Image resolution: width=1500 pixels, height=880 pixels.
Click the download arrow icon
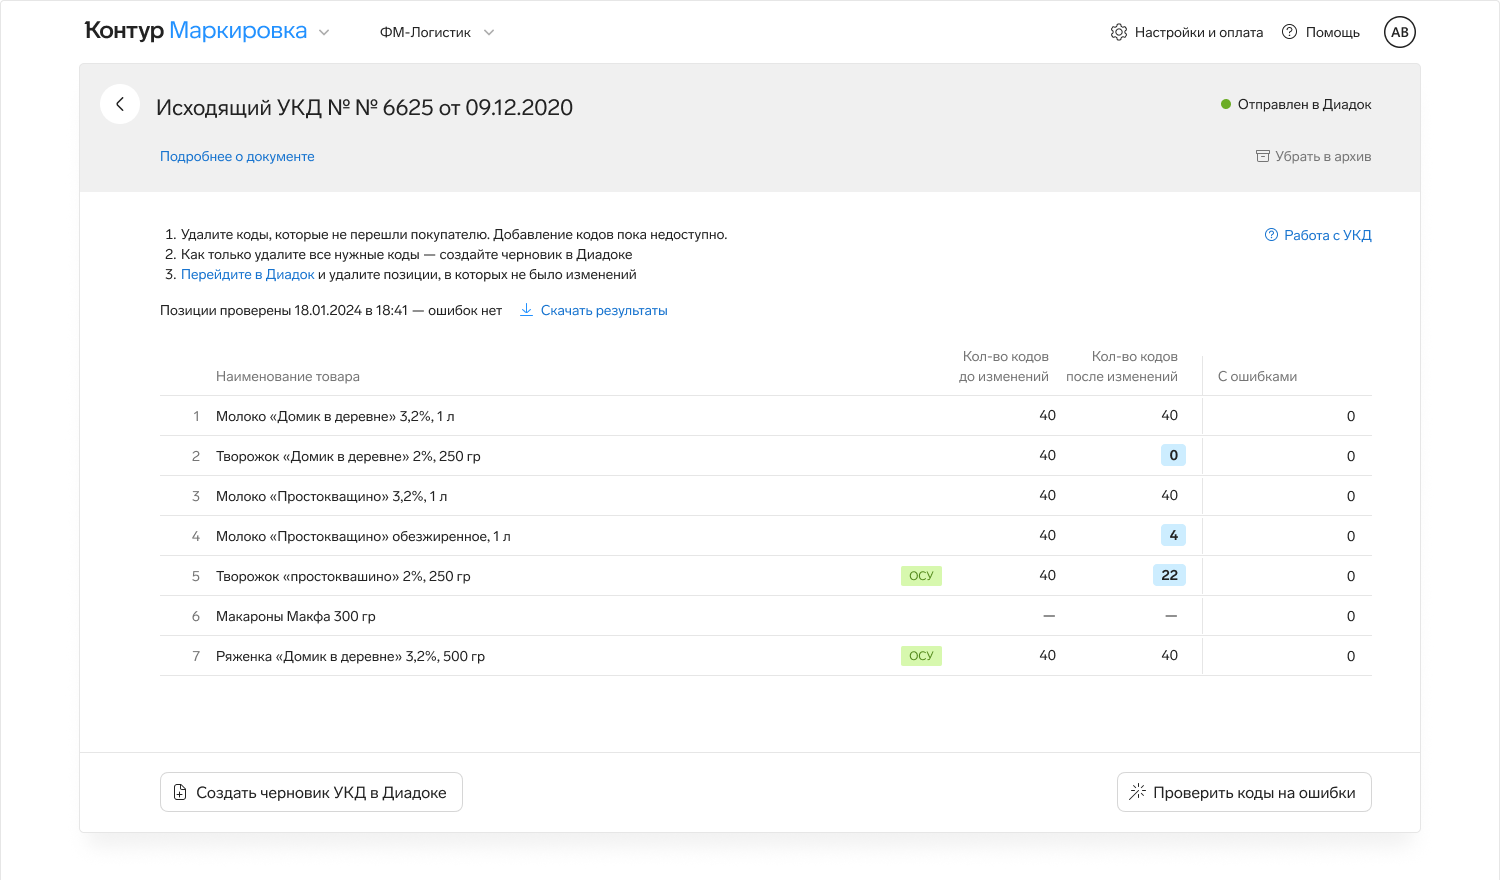(x=526, y=310)
